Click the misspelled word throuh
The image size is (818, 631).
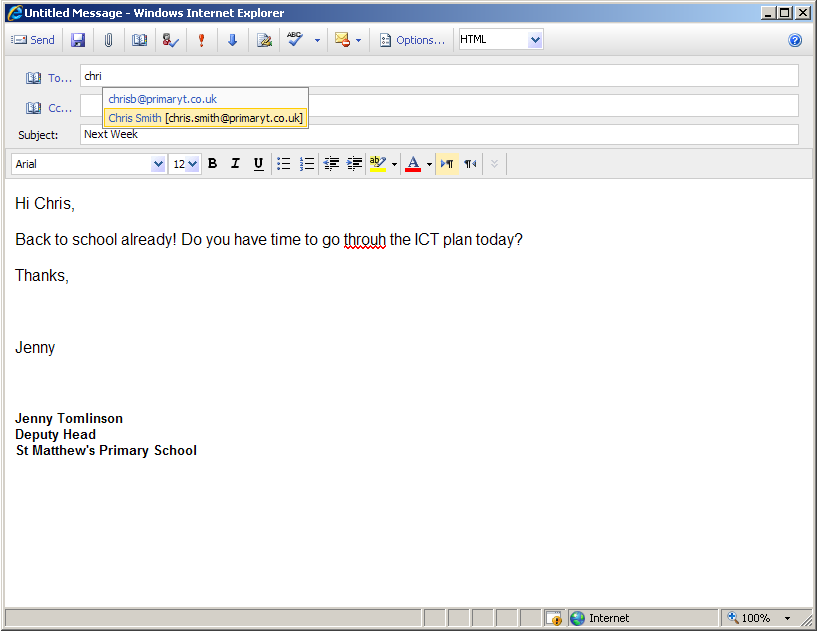click(x=365, y=240)
